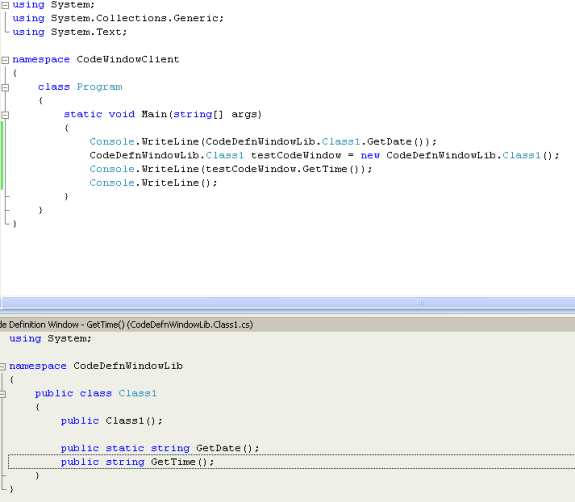Screen dimensions: 575x502
Task: Collapse Class1 outline in definition window
Action: coord(3,394)
